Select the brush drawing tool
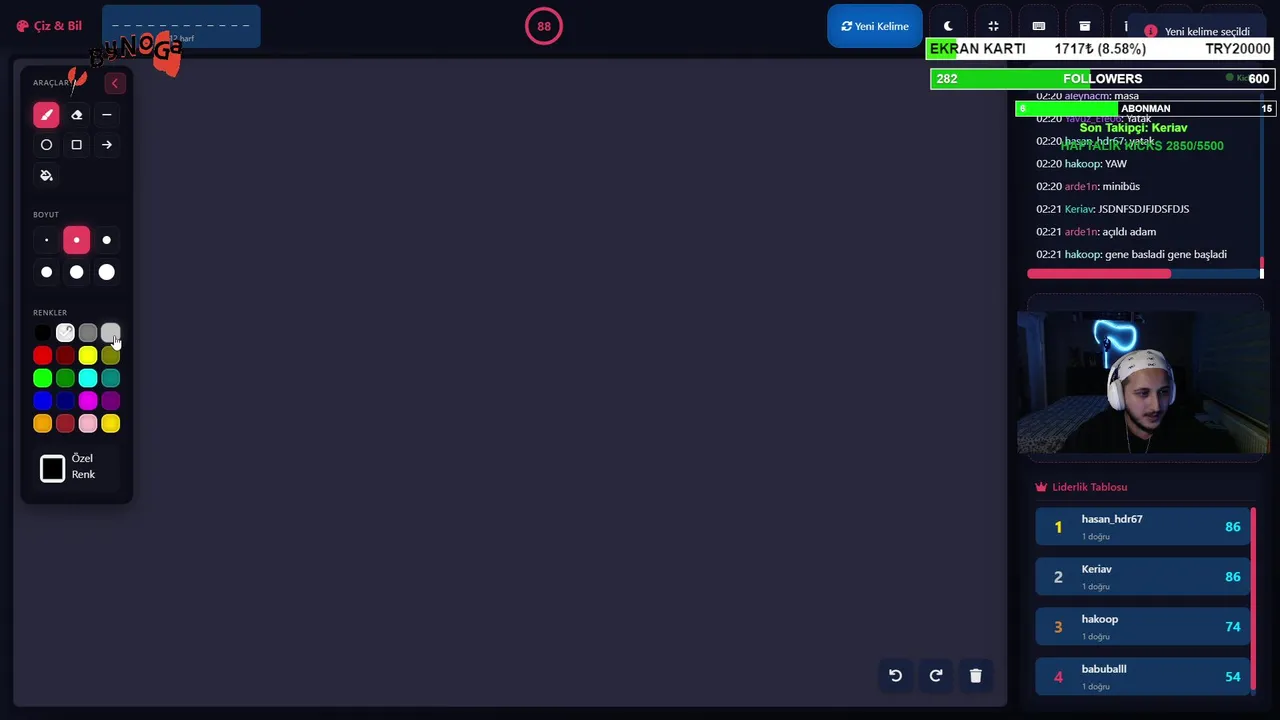 46,115
